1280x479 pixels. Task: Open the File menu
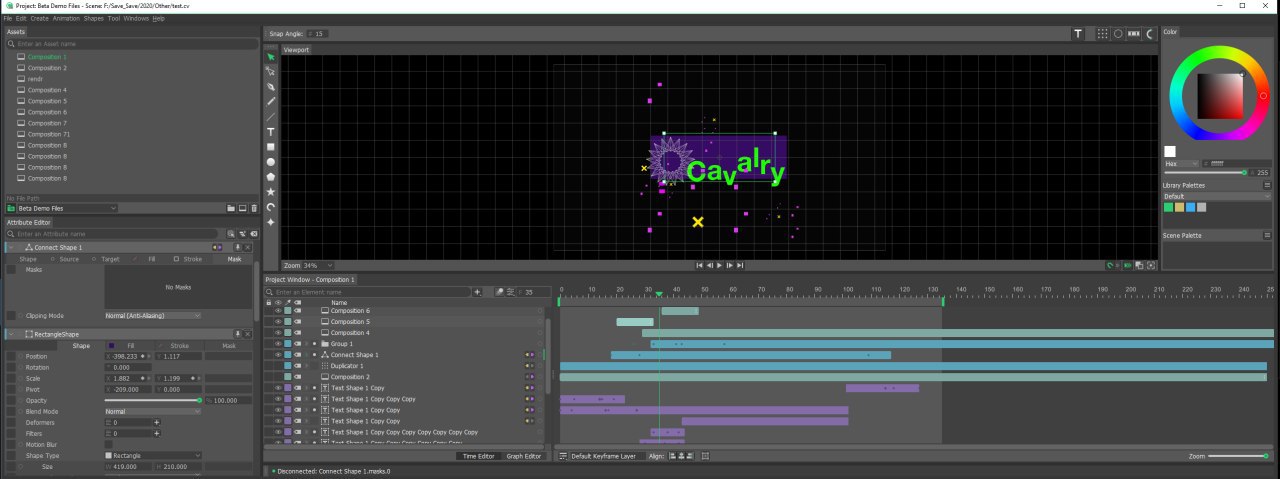(x=8, y=18)
